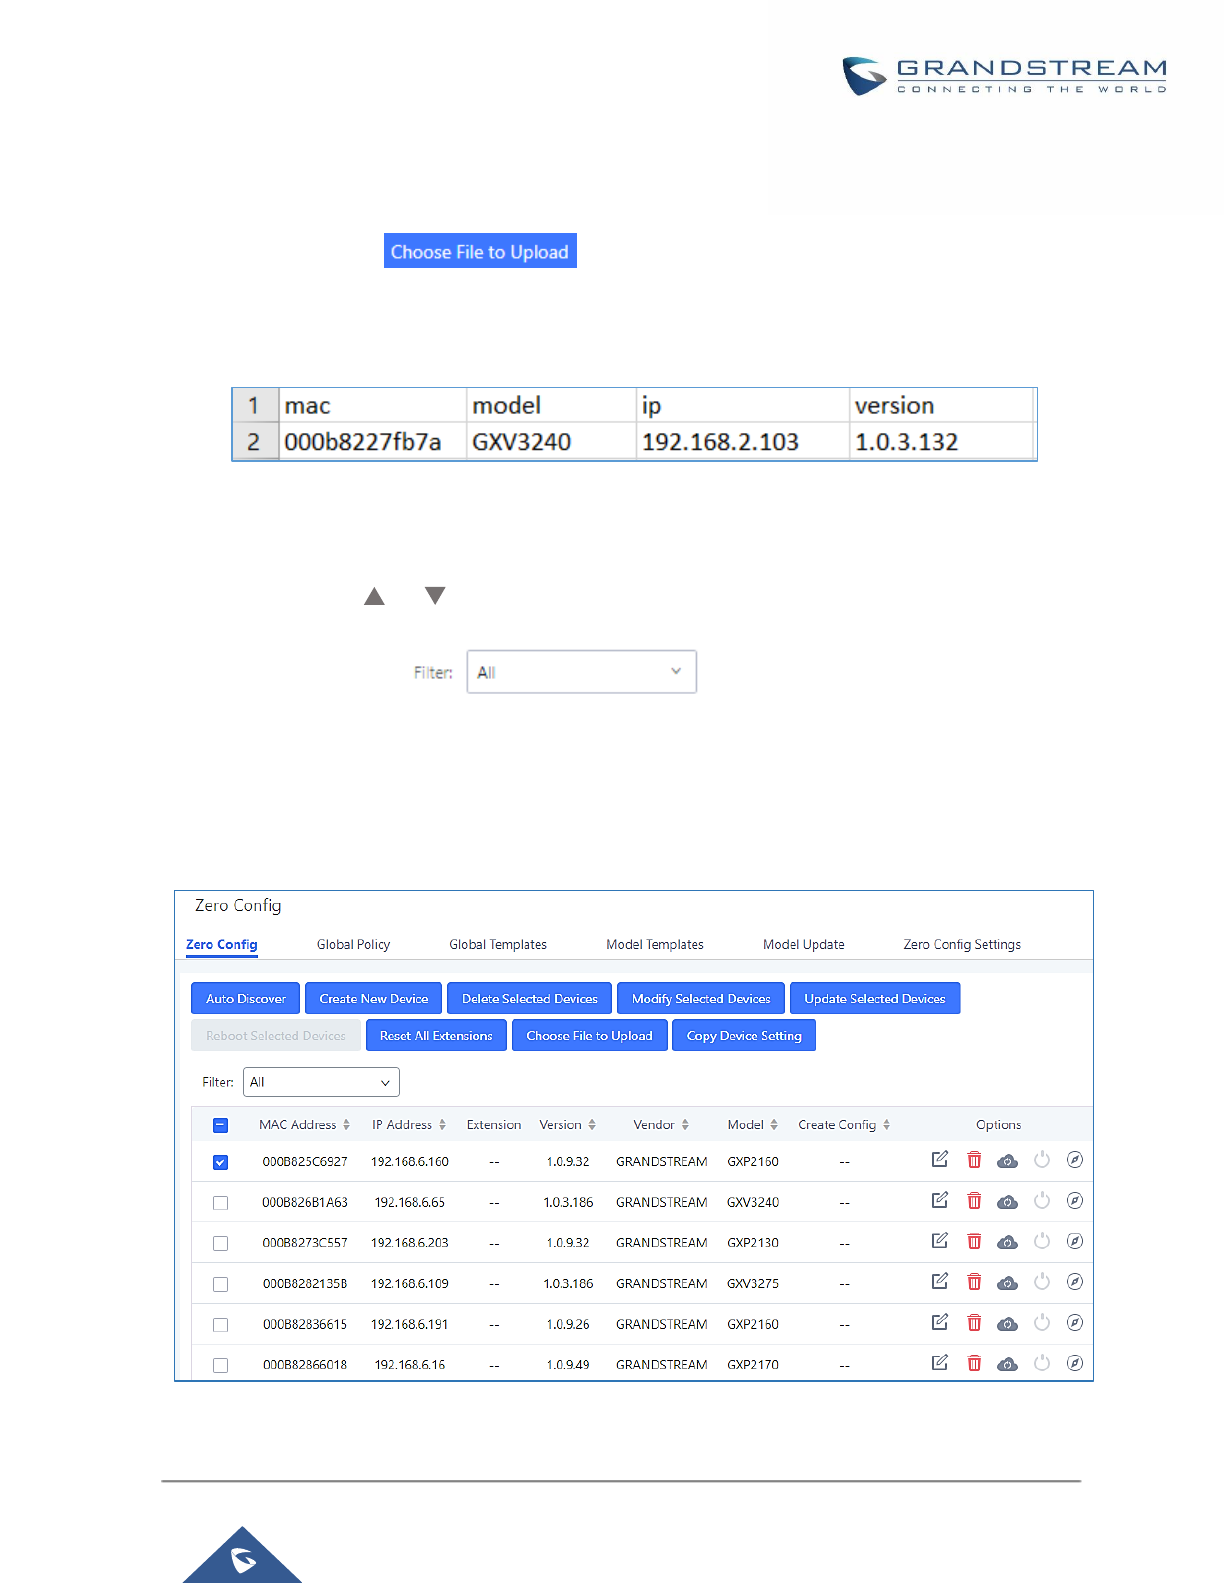Reboot power icon for device 000B8282135B
The height and width of the screenshot is (1584, 1224).
[x=1042, y=1282]
